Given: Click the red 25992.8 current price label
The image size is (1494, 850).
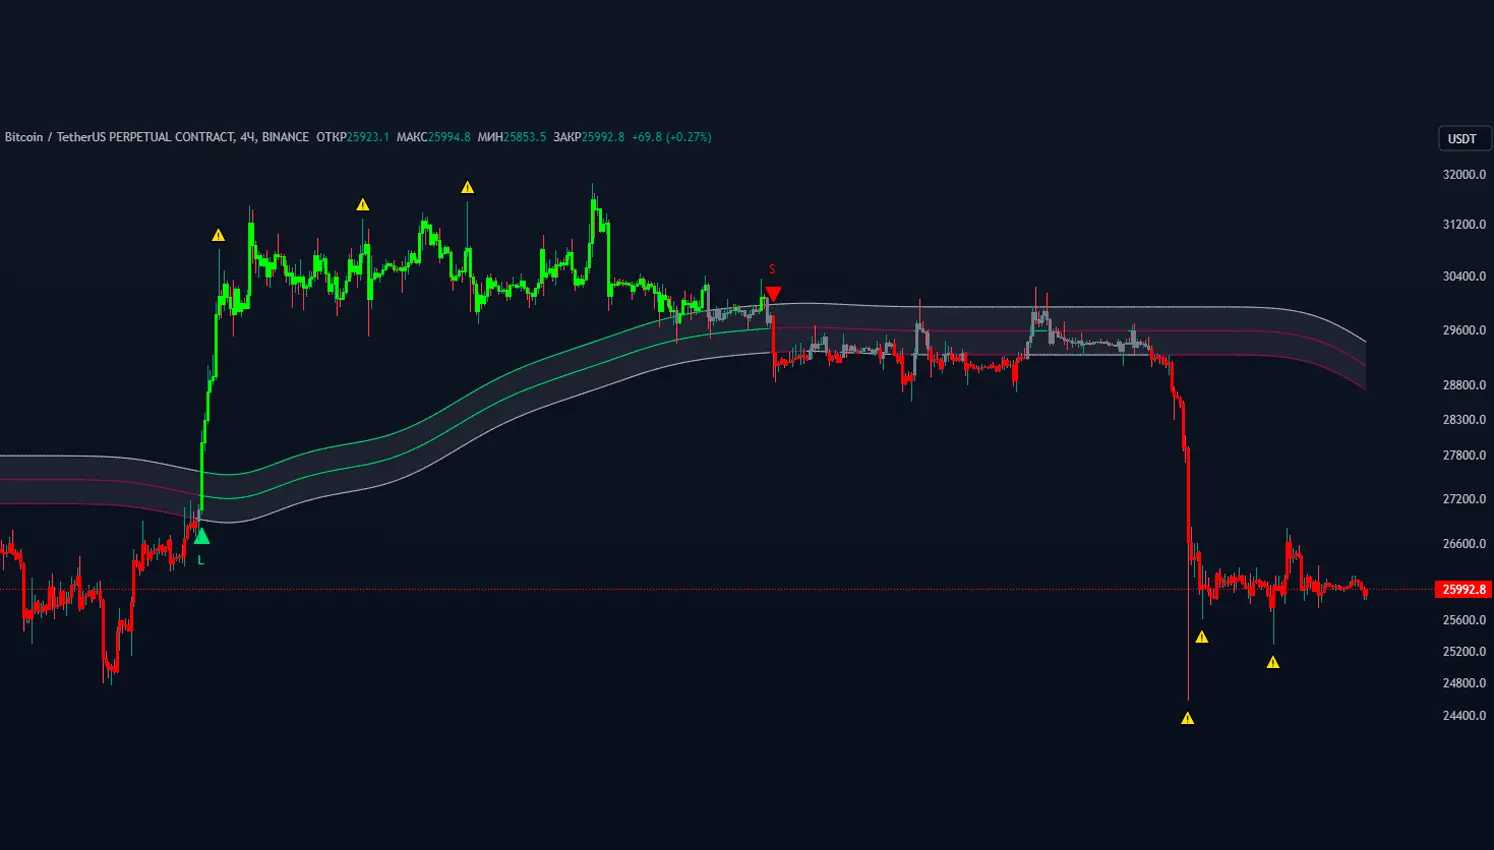Looking at the screenshot, I should [x=1464, y=590].
